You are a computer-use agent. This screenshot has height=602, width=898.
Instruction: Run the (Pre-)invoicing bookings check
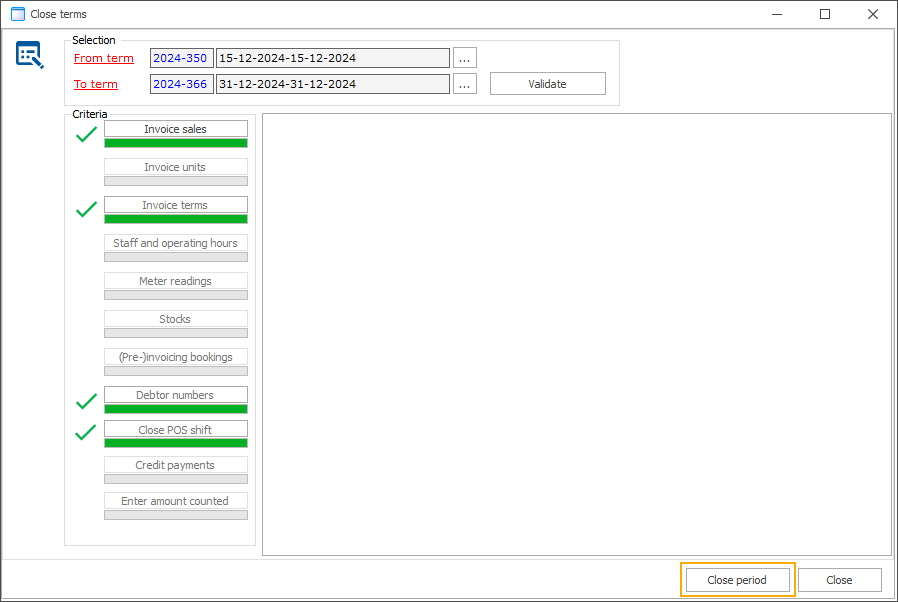click(175, 356)
